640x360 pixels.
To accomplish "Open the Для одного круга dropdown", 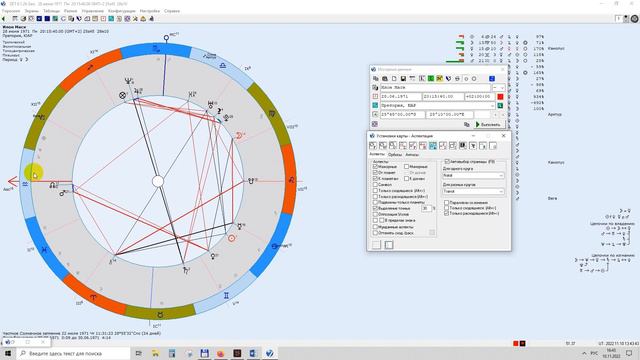I will [x=473, y=176].
